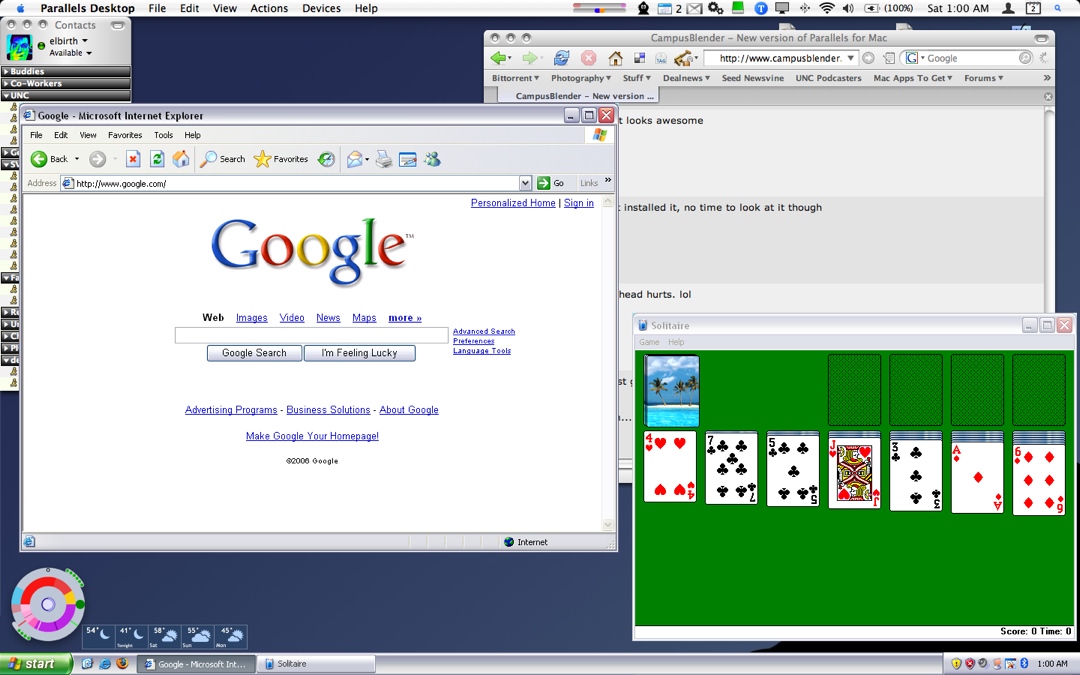Open the Dealnews bookmarks dropdown
This screenshot has width=1080, height=675.
click(x=686, y=78)
